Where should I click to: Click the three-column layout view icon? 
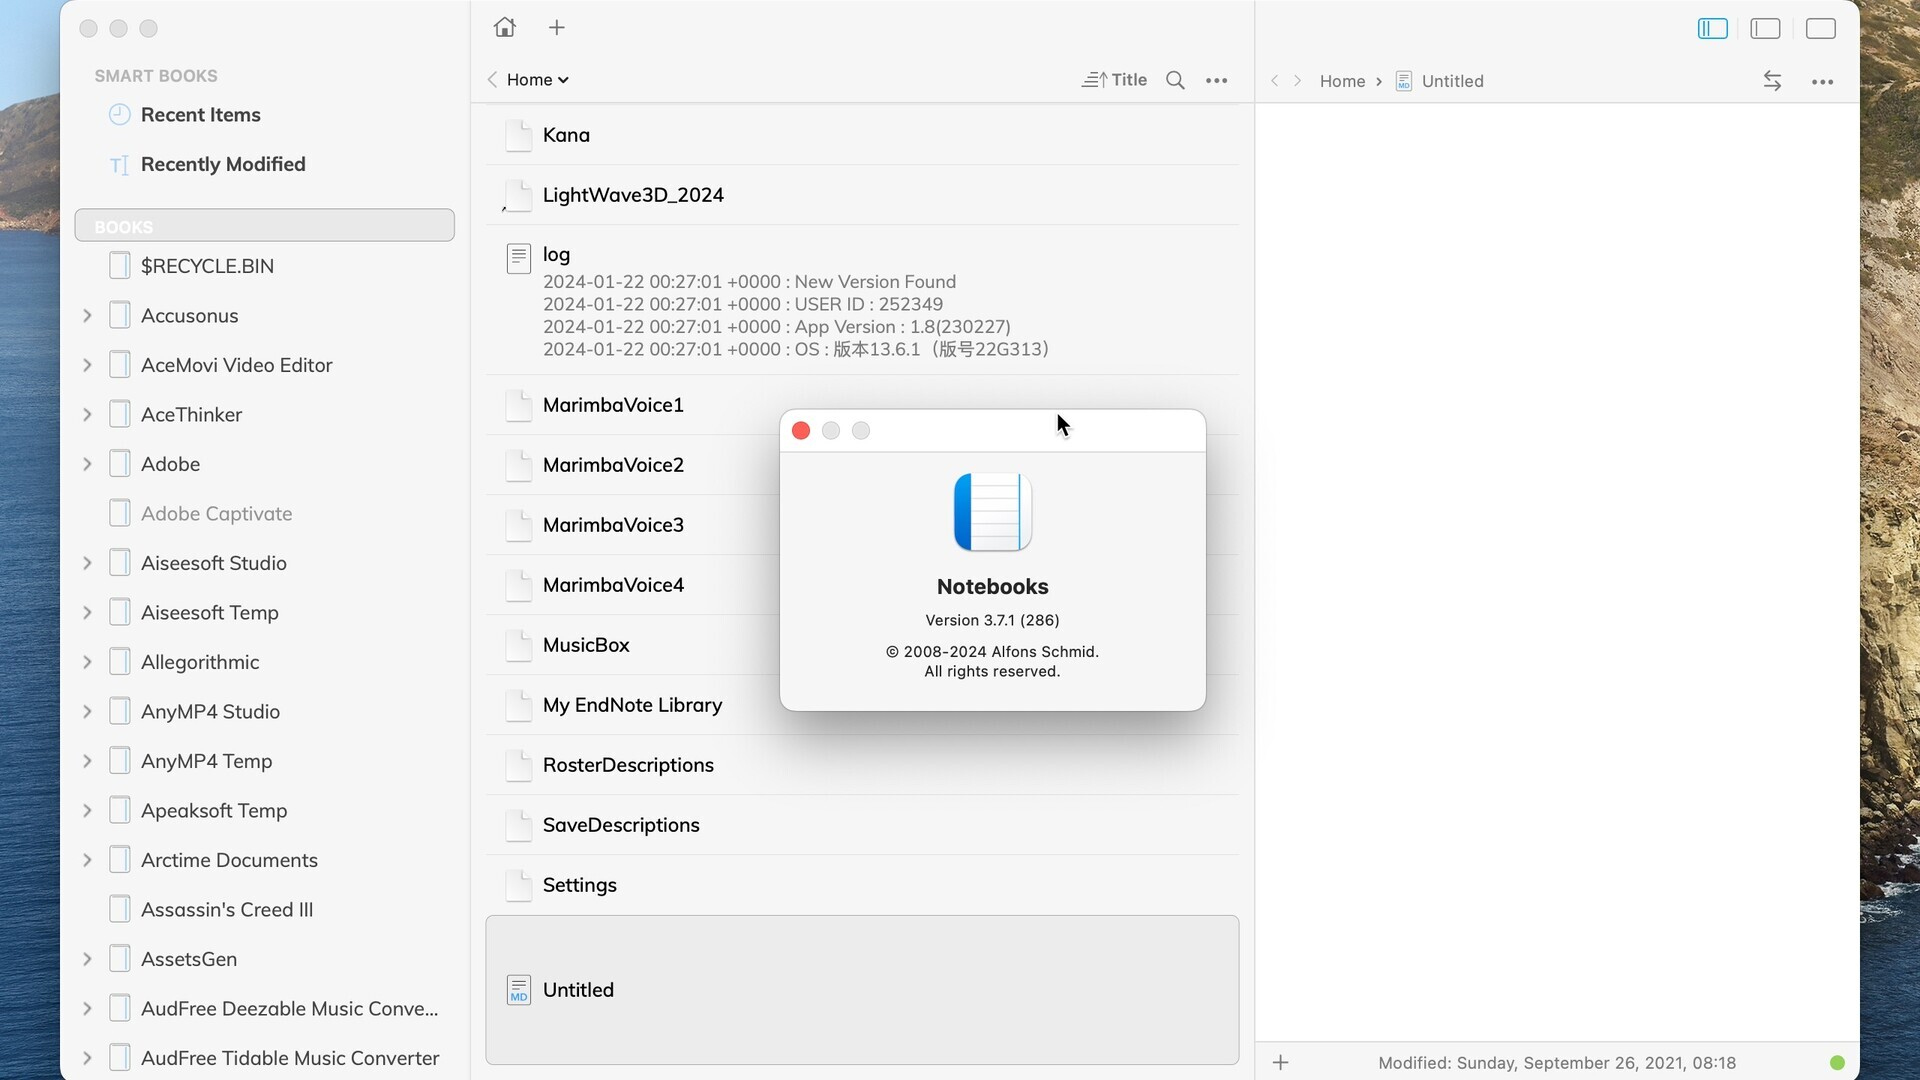tap(1712, 28)
